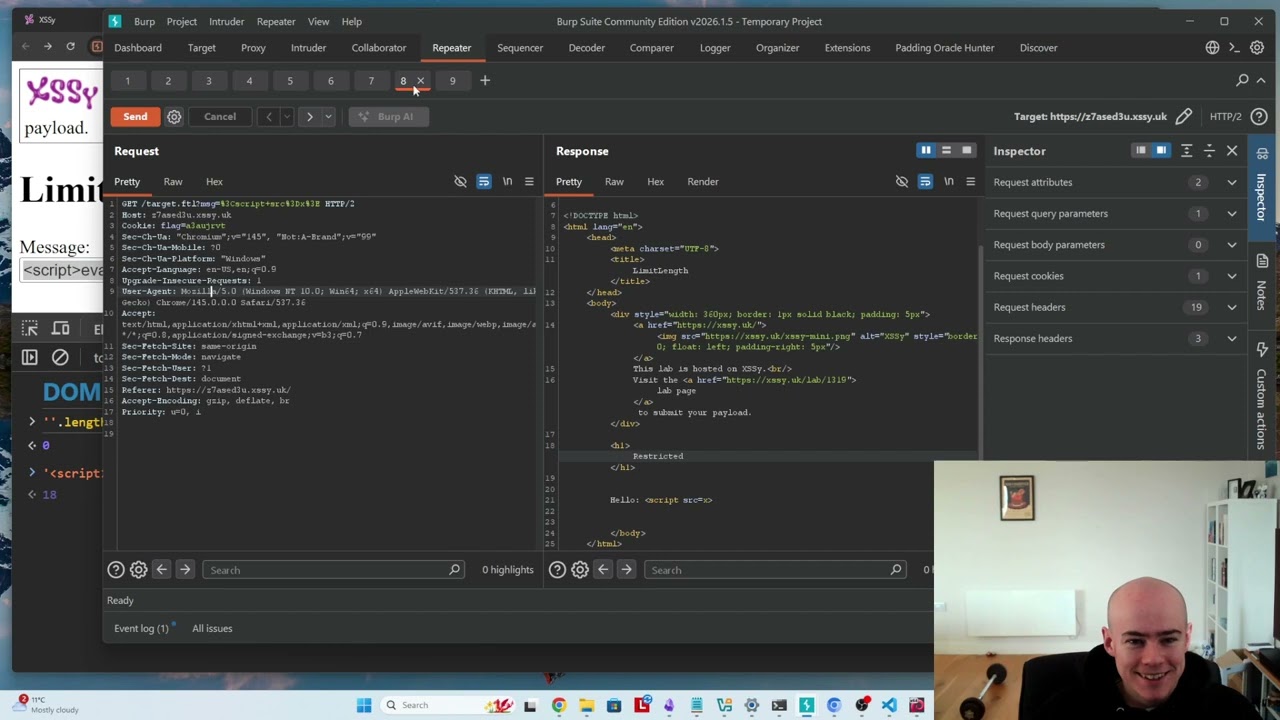This screenshot has width=1280, height=720.
Task: Open All issues view
Action: coord(212,628)
